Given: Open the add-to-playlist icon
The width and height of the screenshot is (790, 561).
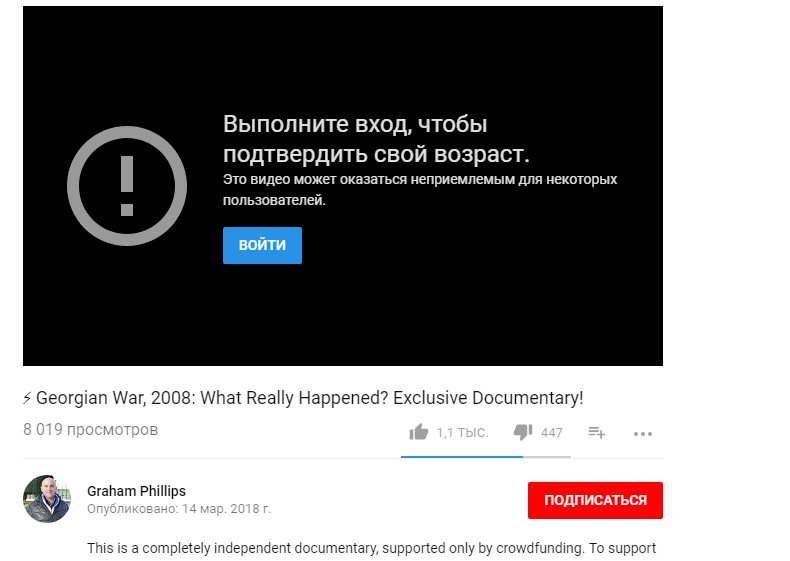Looking at the screenshot, I should (597, 432).
